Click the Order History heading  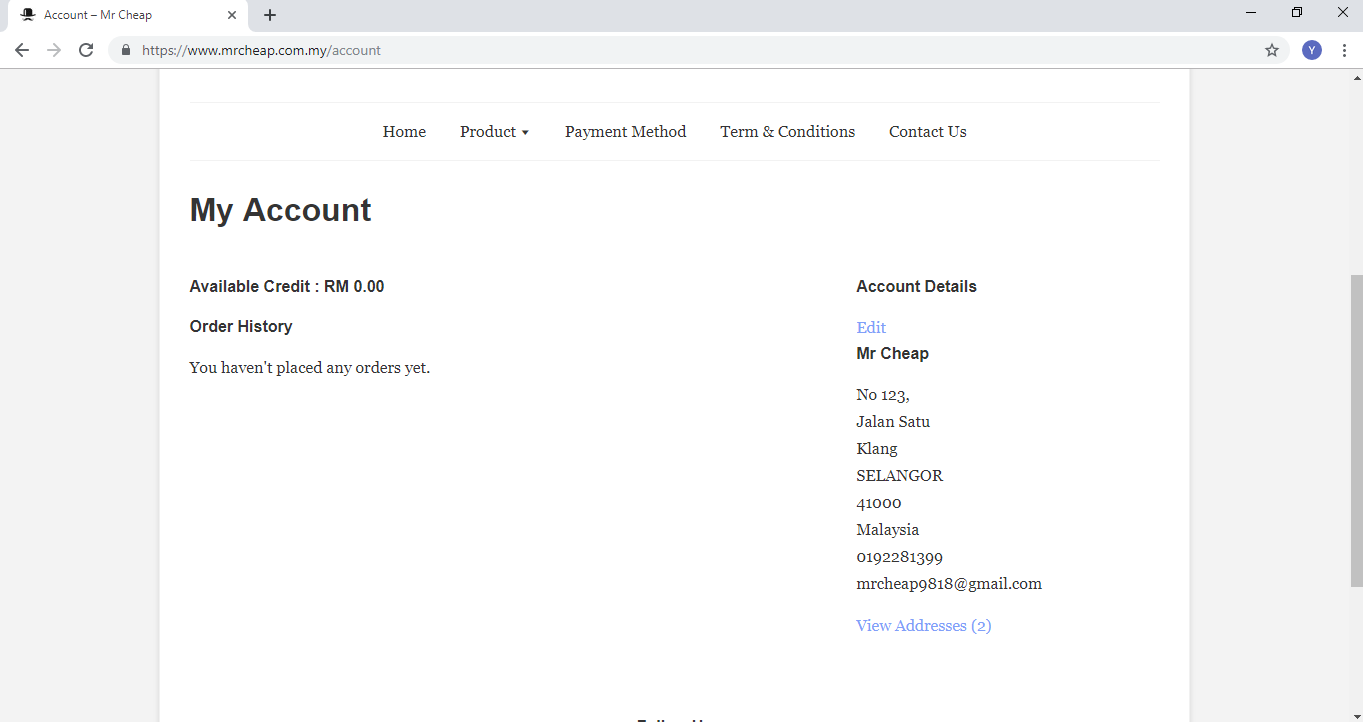[x=241, y=327]
